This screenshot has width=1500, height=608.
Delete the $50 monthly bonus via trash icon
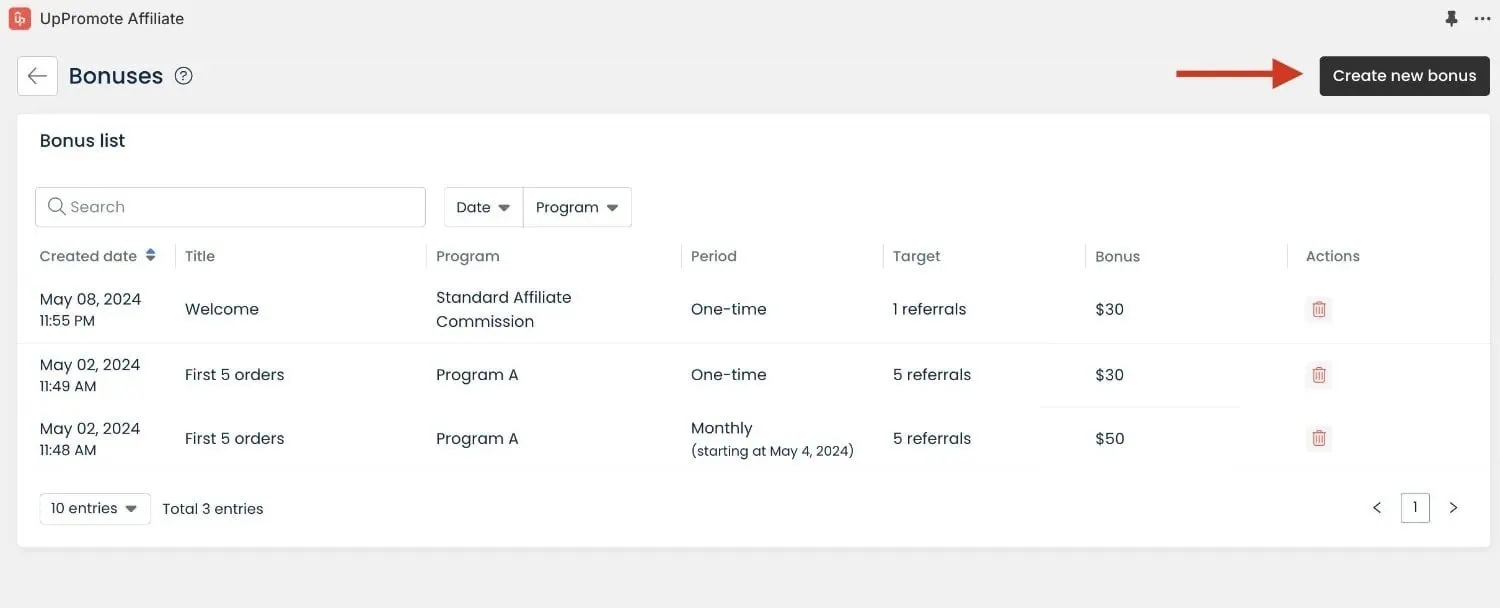pos(1319,438)
